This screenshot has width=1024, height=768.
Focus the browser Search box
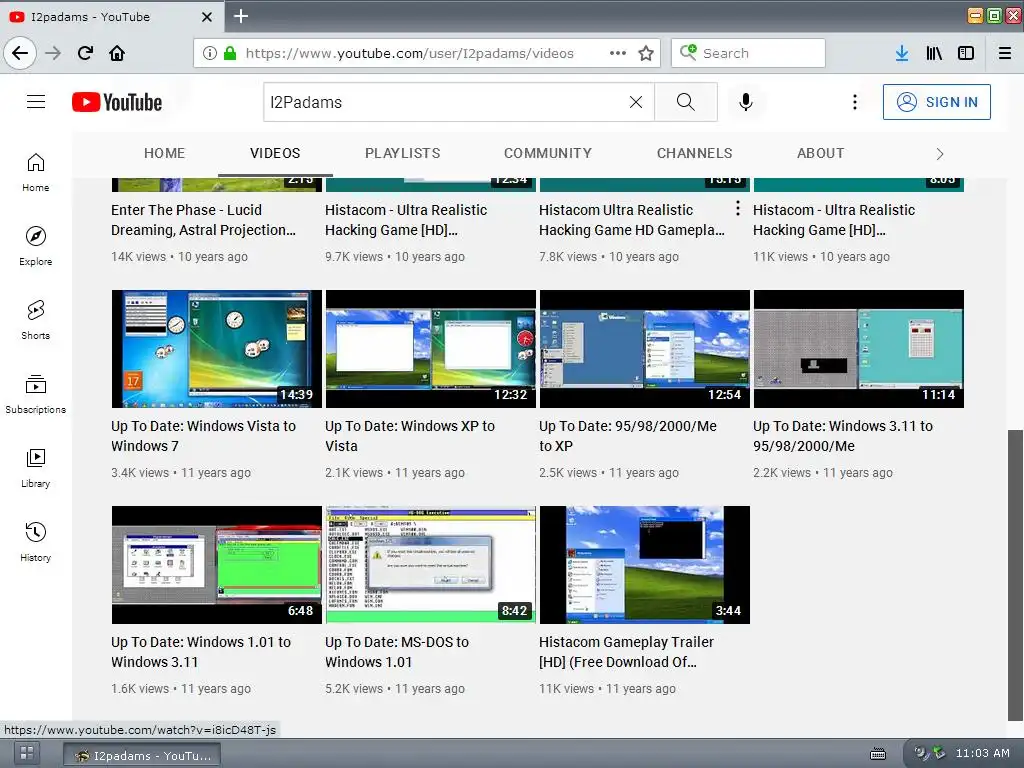click(748, 53)
